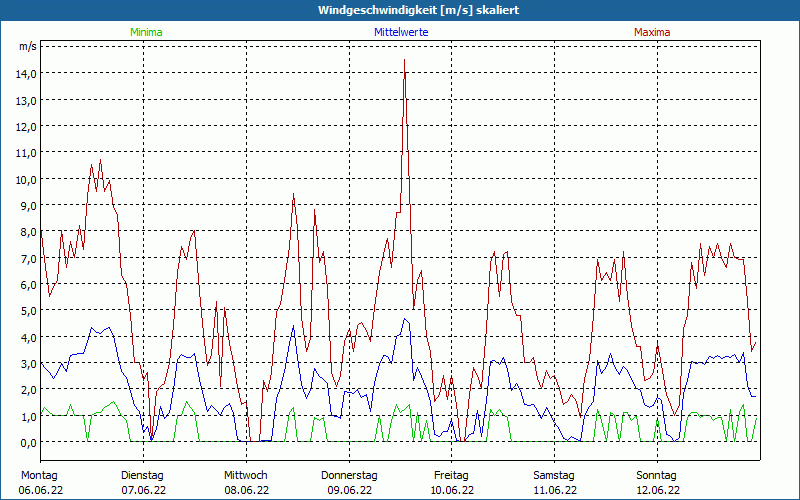The height and width of the screenshot is (500, 800).
Task: Click the '0,0' y-axis value
Action: pos(28,442)
